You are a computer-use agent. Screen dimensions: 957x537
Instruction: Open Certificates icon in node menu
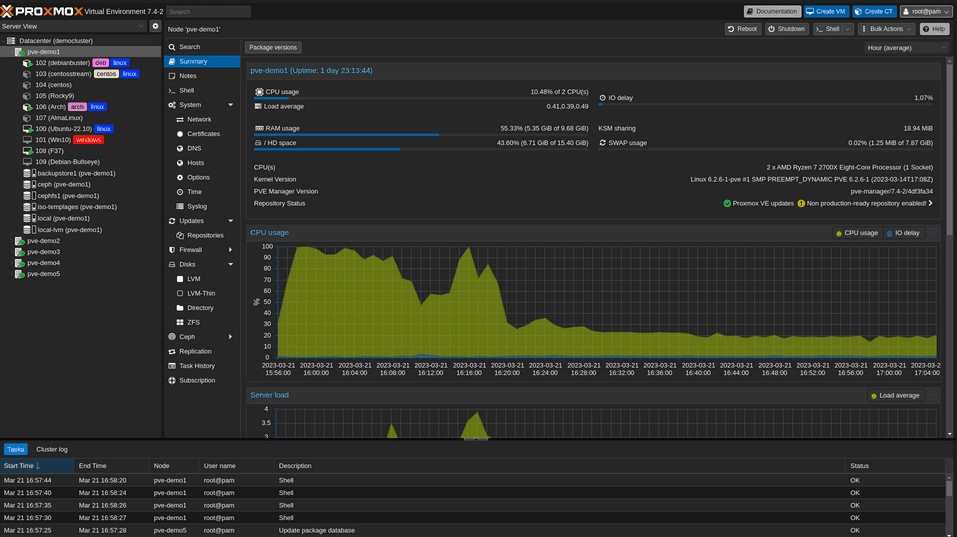(x=180, y=134)
